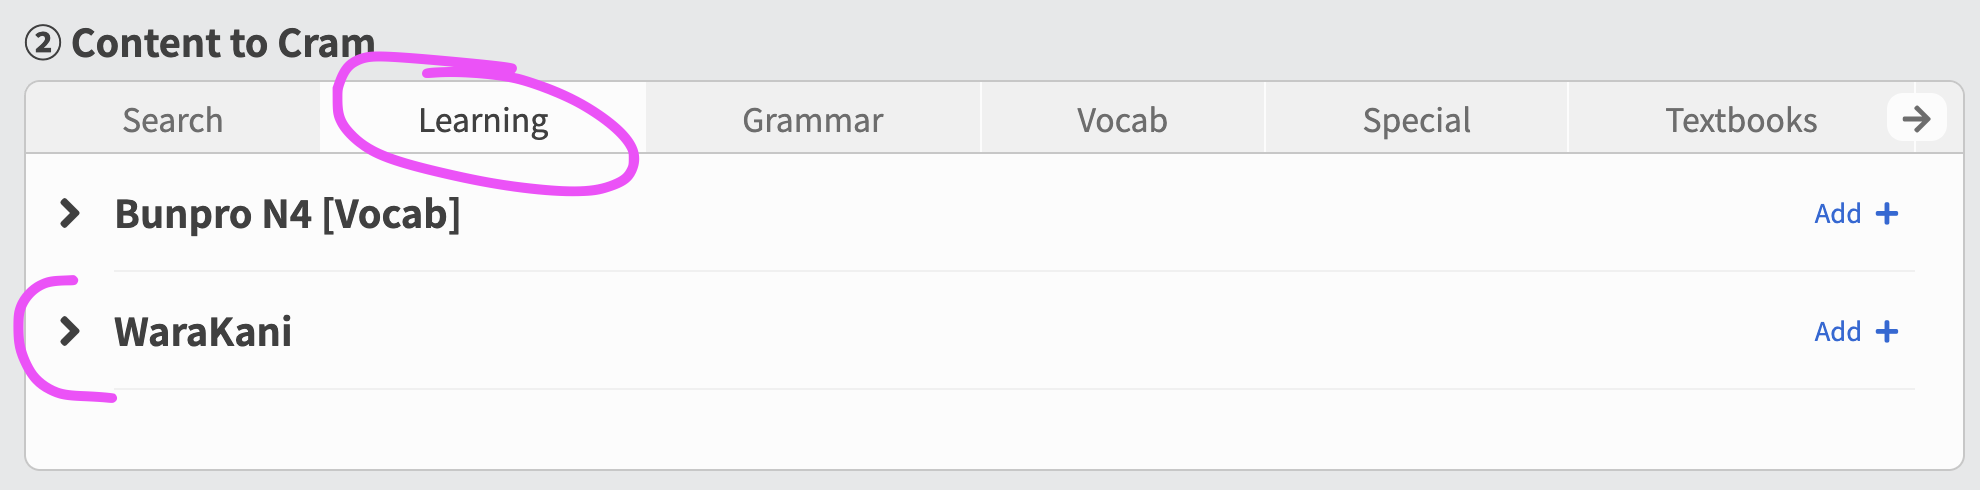Click the divider line between Bunpro and WaraKani
1980x490 pixels.
(x=1000, y=271)
